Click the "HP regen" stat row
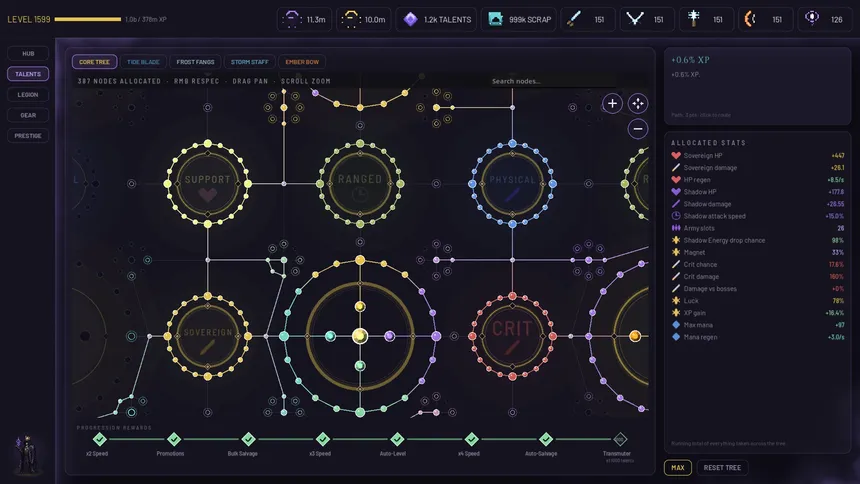The height and width of the screenshot is (484, 860). coord(757,179)
